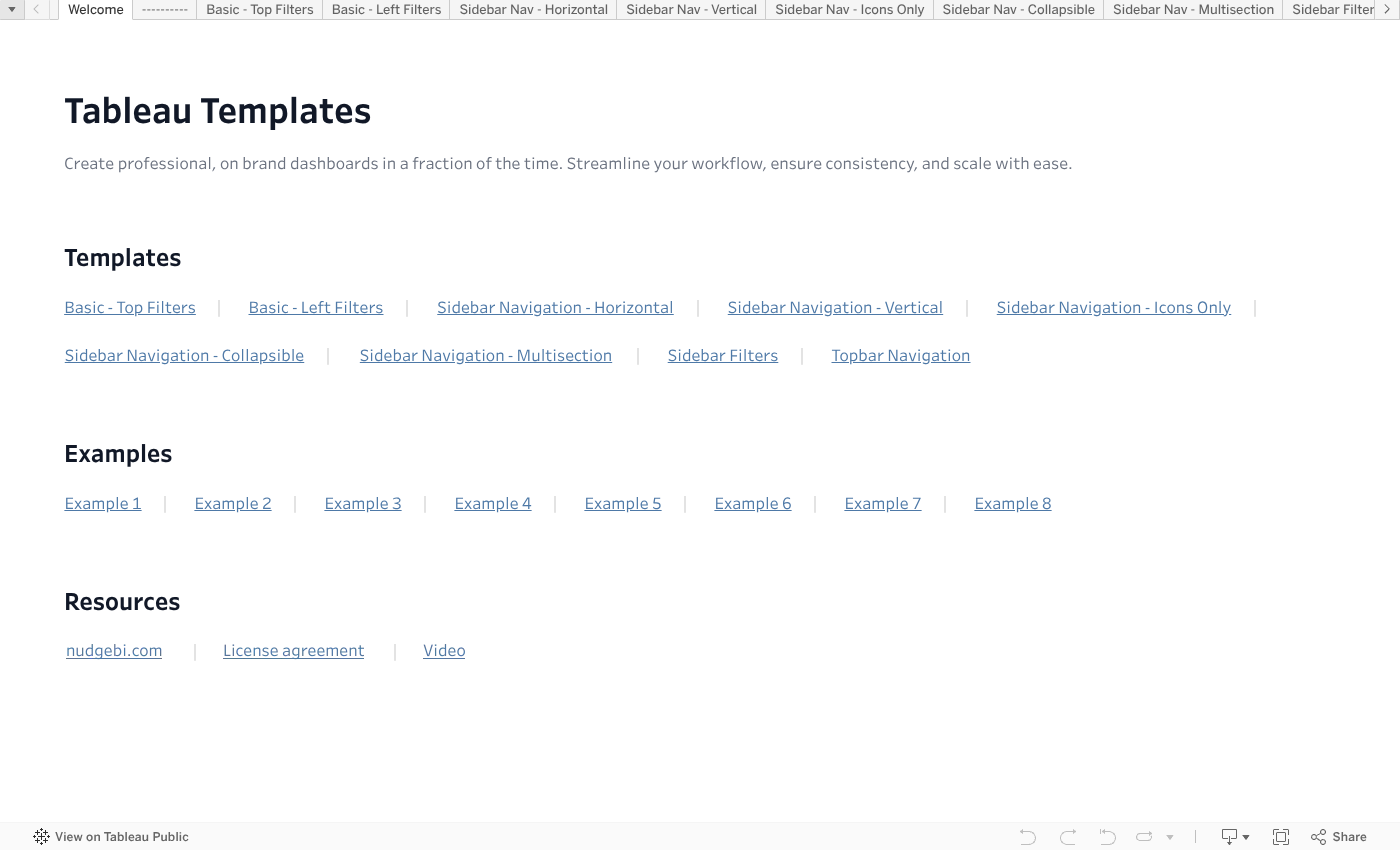
Task: Toggle full screen view icon
Action: (x=1281, y=837)
